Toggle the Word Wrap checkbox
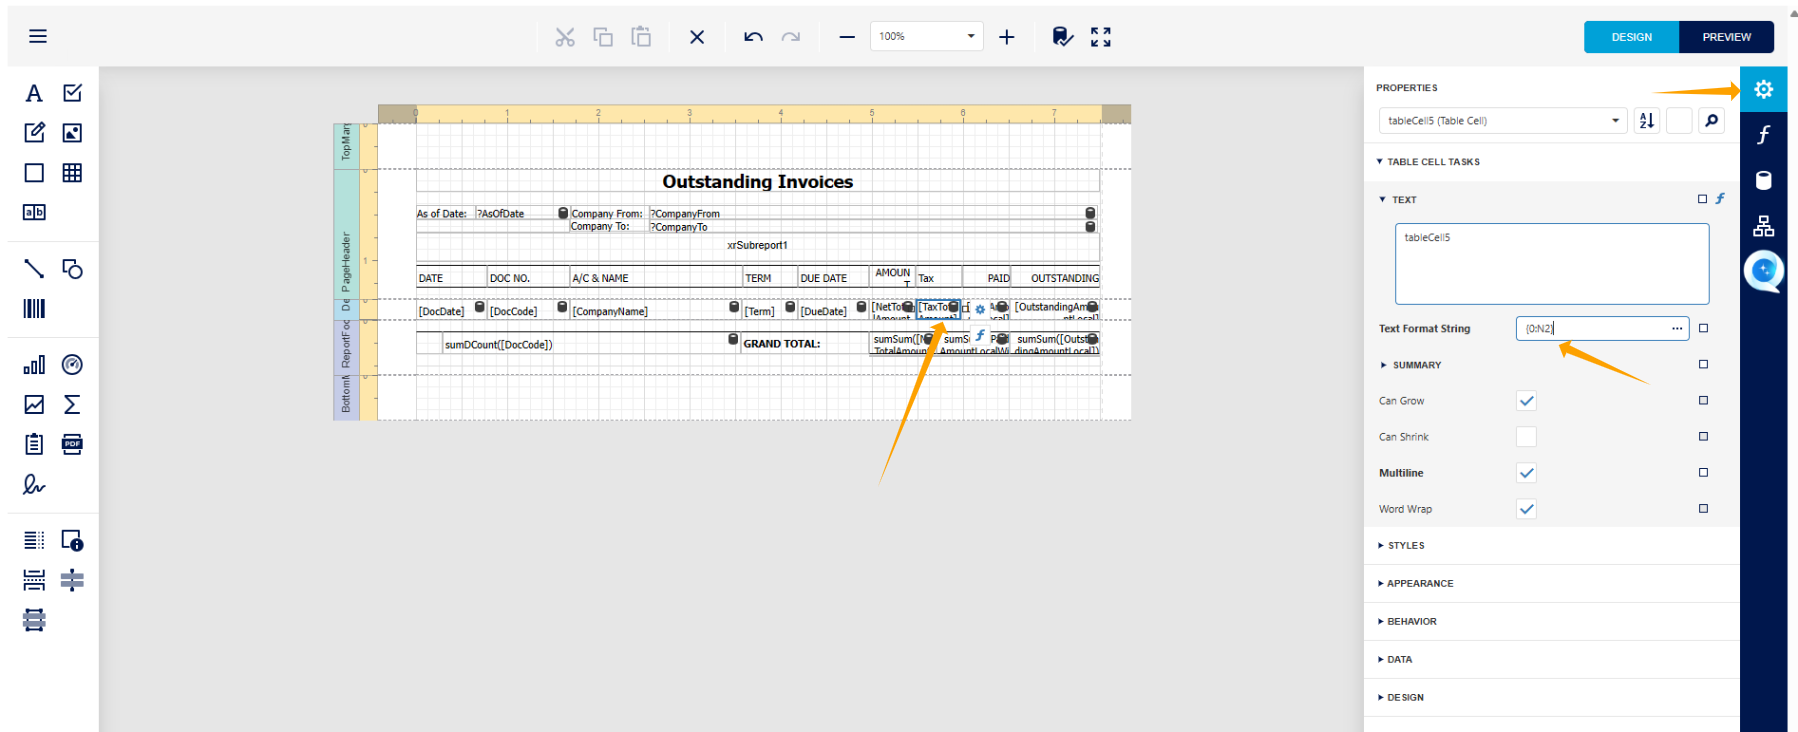Screen dimensions: 1798x732 (1526, 509)
